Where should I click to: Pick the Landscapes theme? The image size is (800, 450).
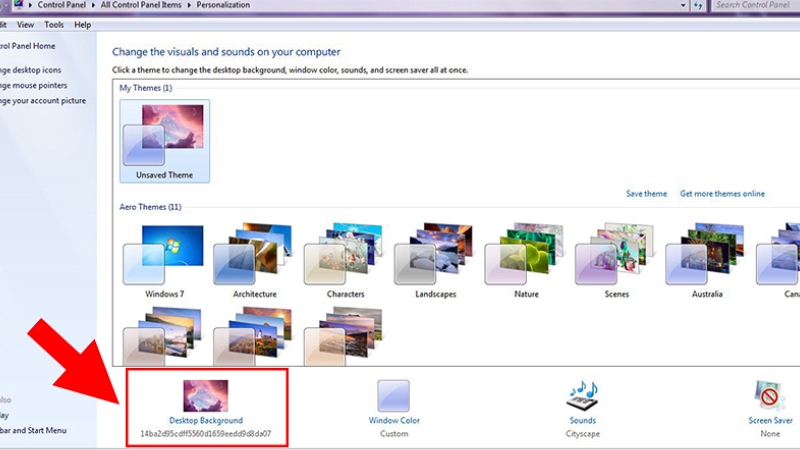435,261
